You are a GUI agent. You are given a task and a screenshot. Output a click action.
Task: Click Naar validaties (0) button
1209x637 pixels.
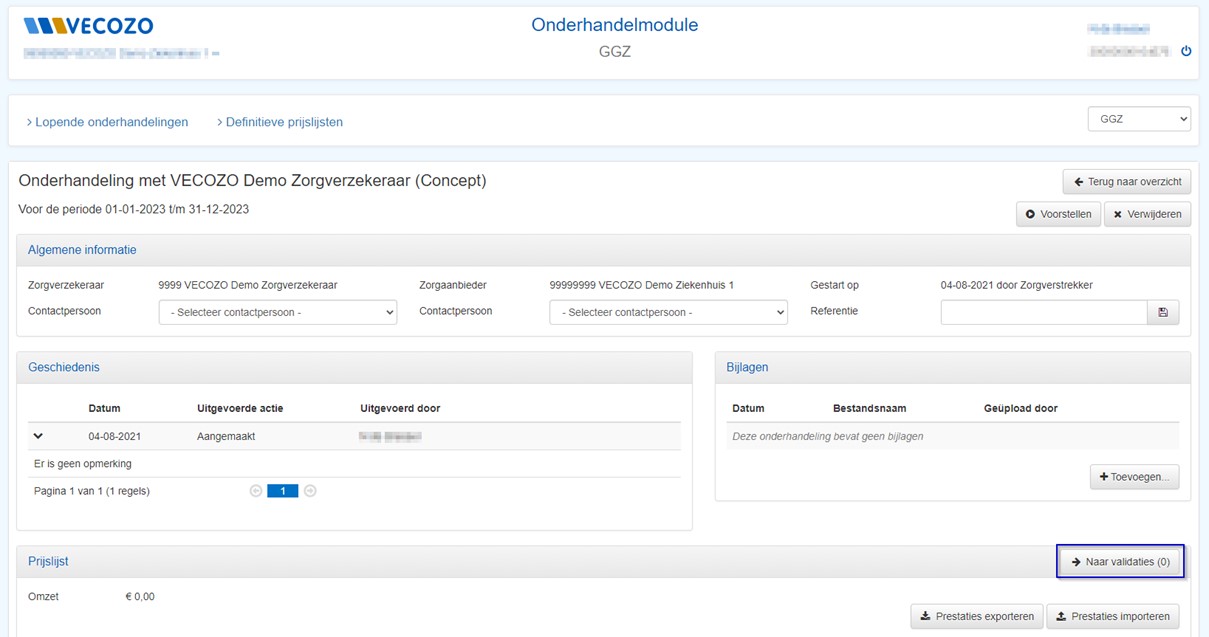click(x=1120, y=562)
